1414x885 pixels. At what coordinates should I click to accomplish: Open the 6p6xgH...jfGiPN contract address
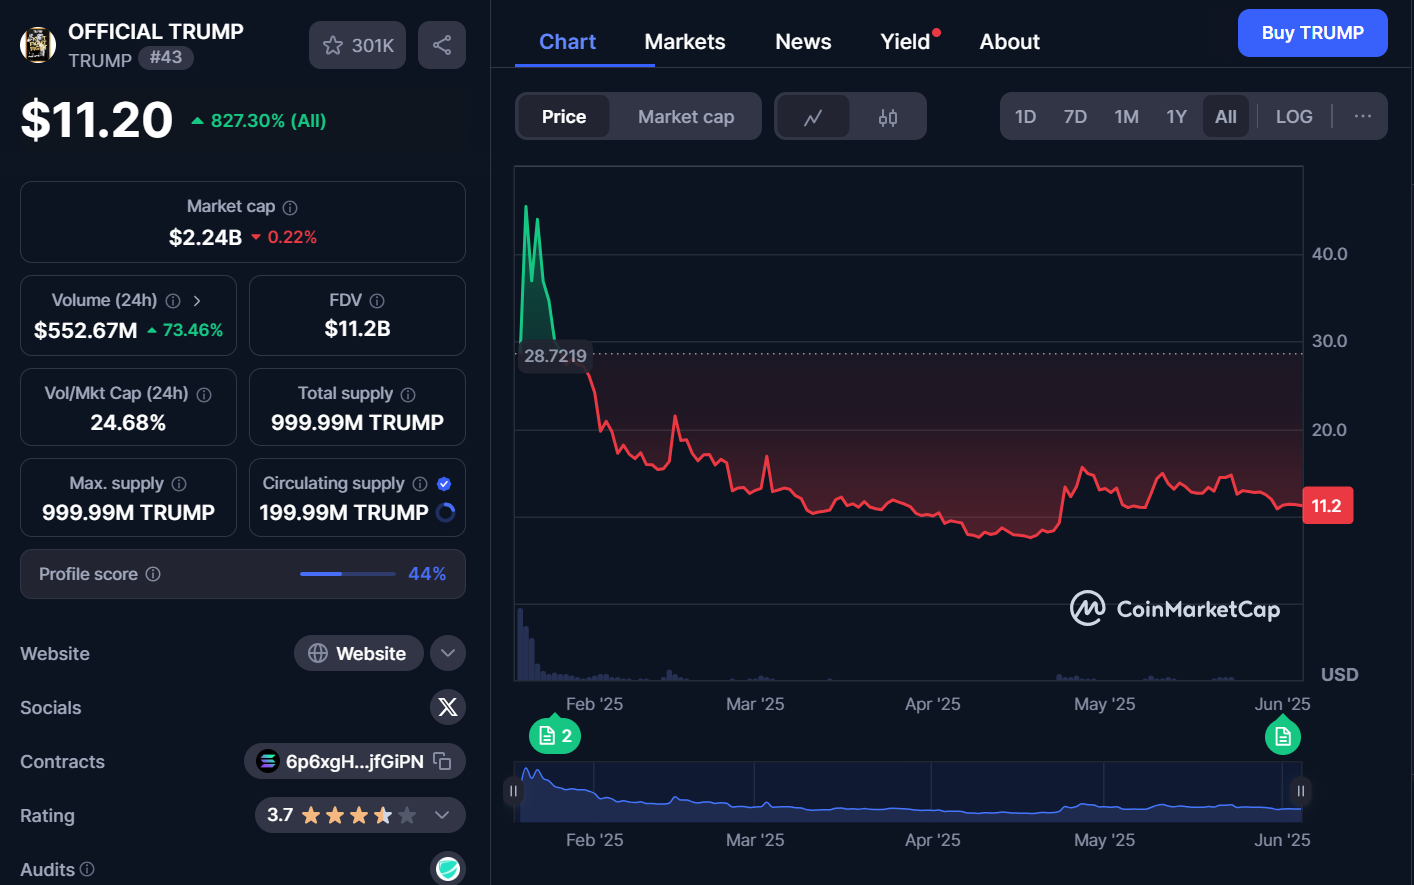[354, 762]
